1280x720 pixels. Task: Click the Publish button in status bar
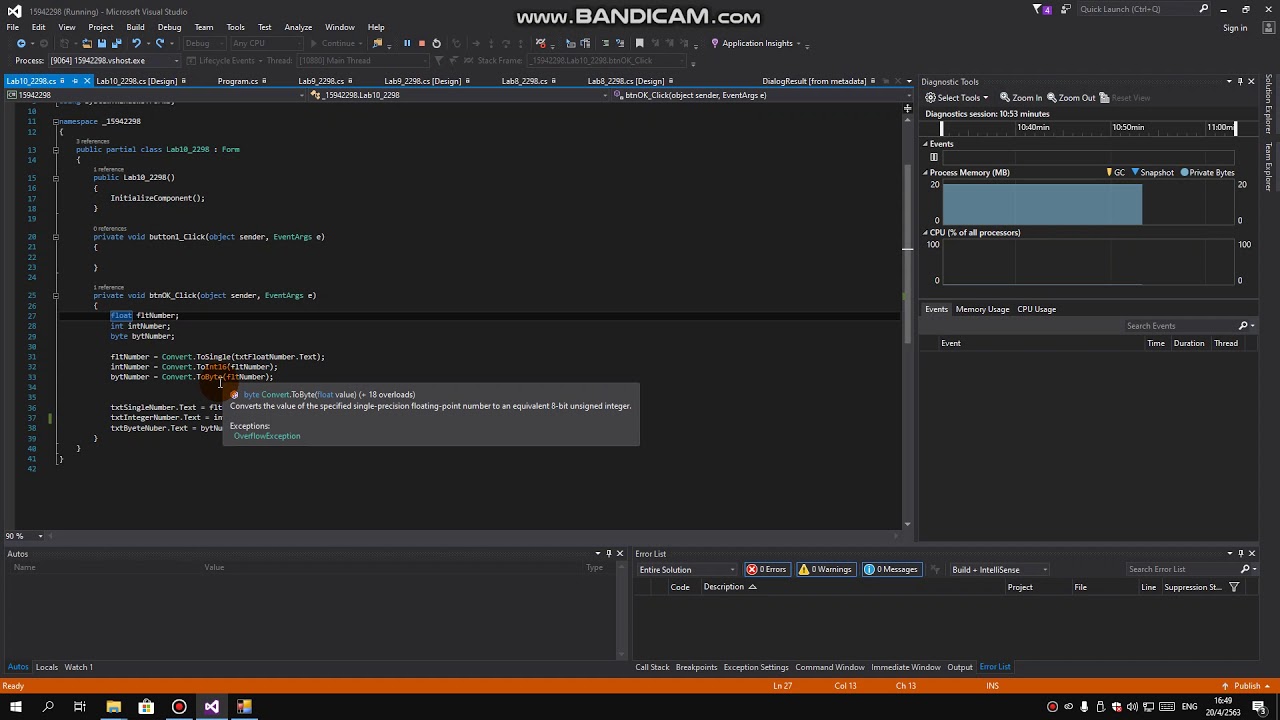tap(1247, 686)
